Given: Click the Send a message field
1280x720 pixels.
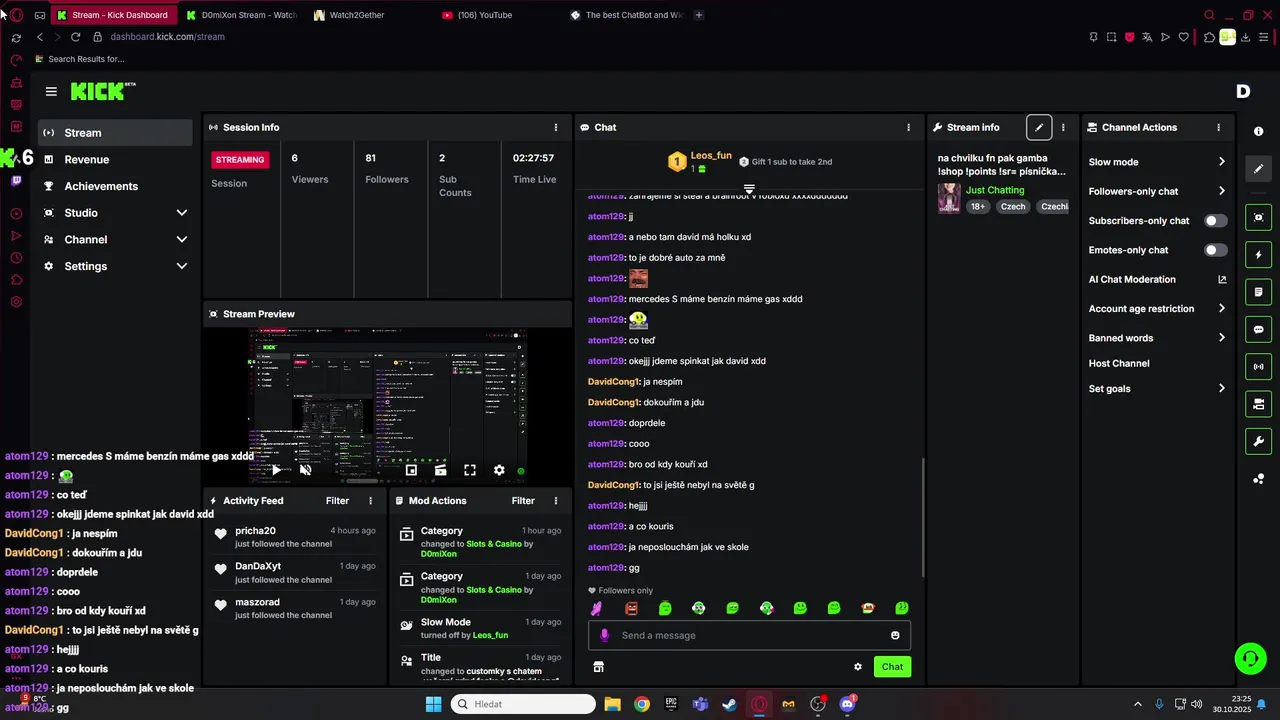Looking at the screenshot, I should pos(749,635).
